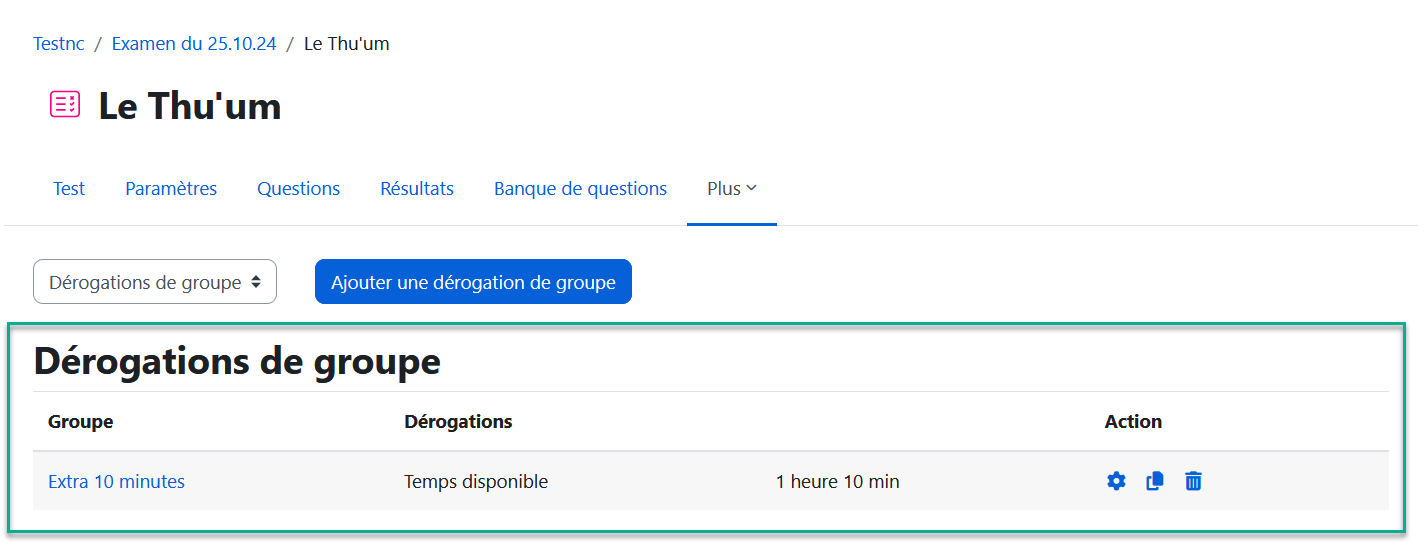Duplicate the Extra 10 minutes override

[1154, 481]
